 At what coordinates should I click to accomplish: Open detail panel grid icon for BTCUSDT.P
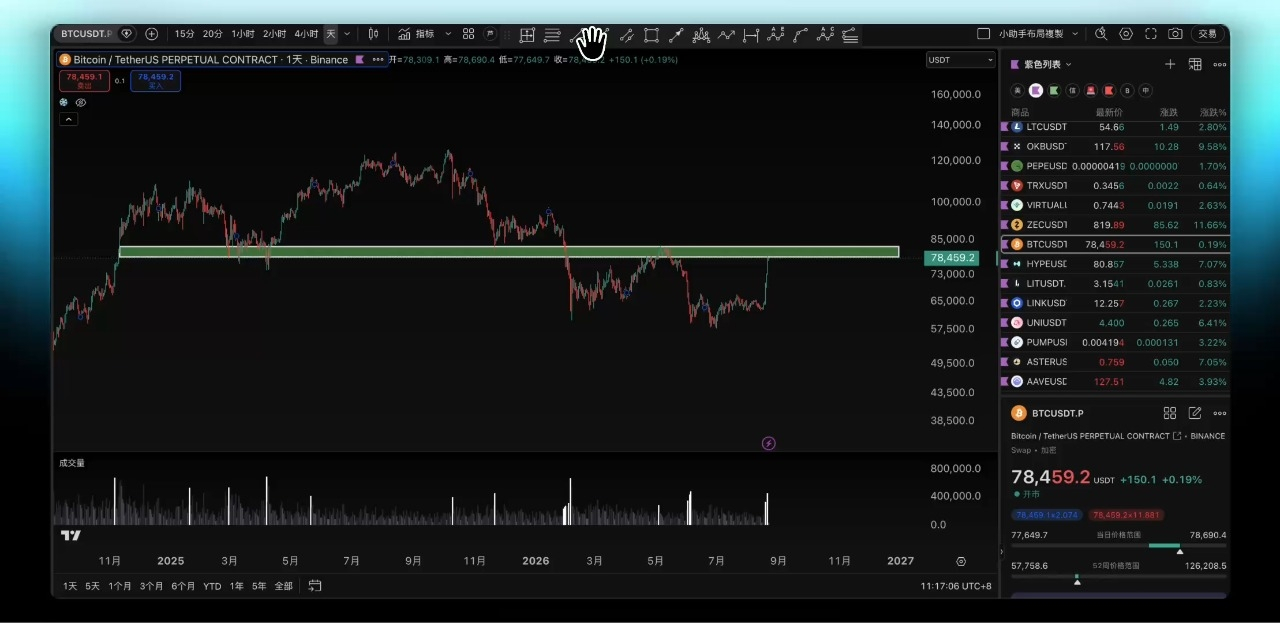1170,413
